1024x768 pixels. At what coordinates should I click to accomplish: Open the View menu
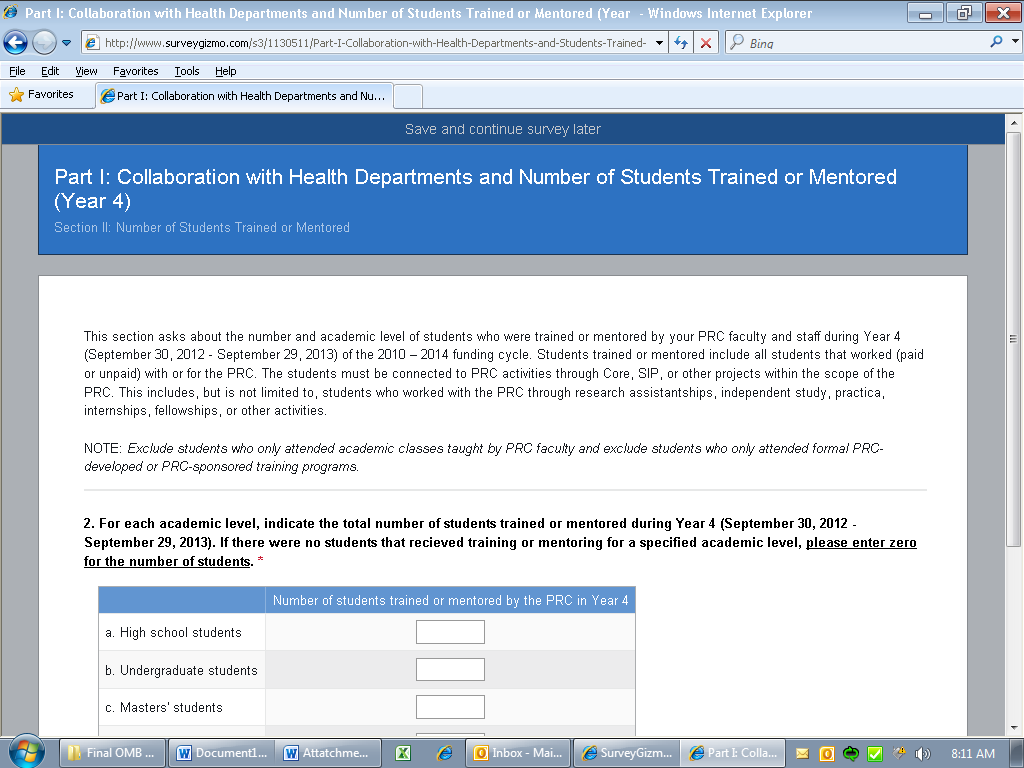(x=86, y=71)
